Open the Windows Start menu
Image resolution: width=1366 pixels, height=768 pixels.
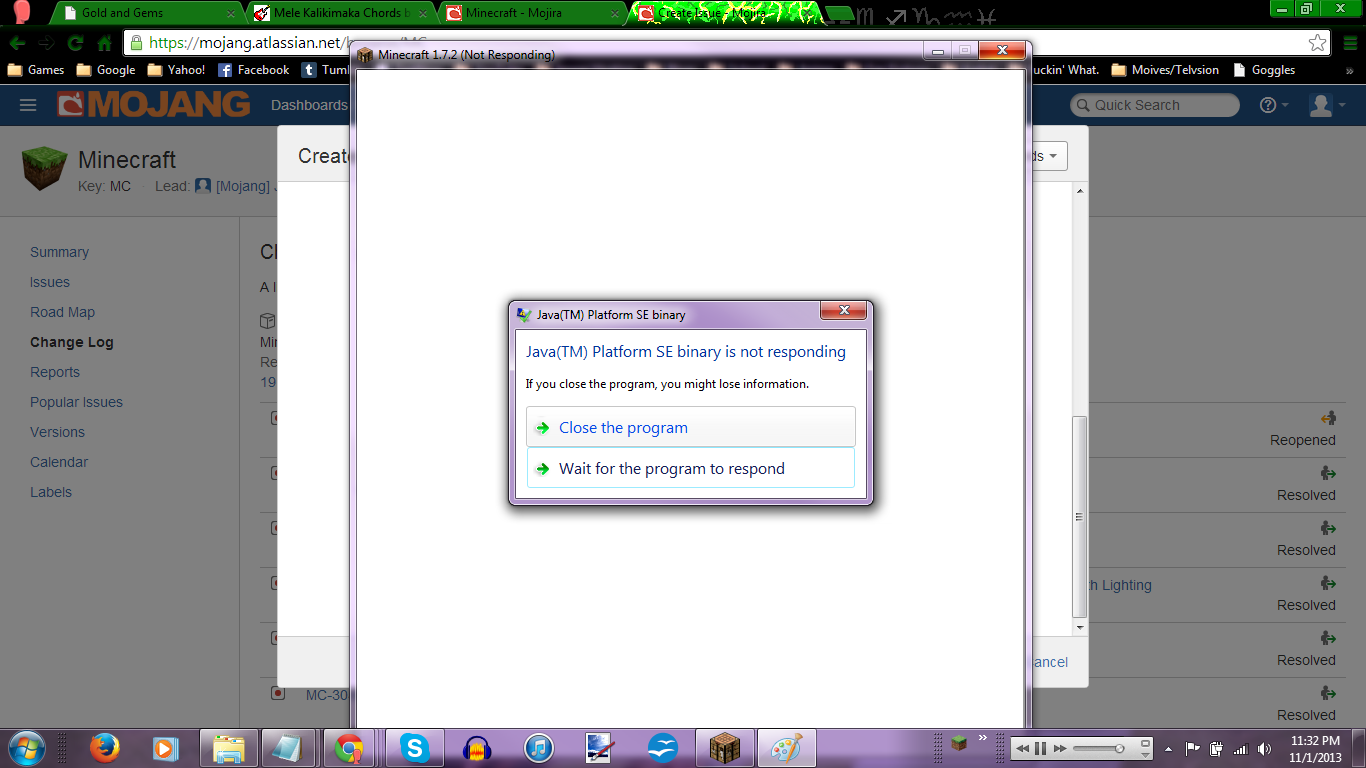coord(25,748)
